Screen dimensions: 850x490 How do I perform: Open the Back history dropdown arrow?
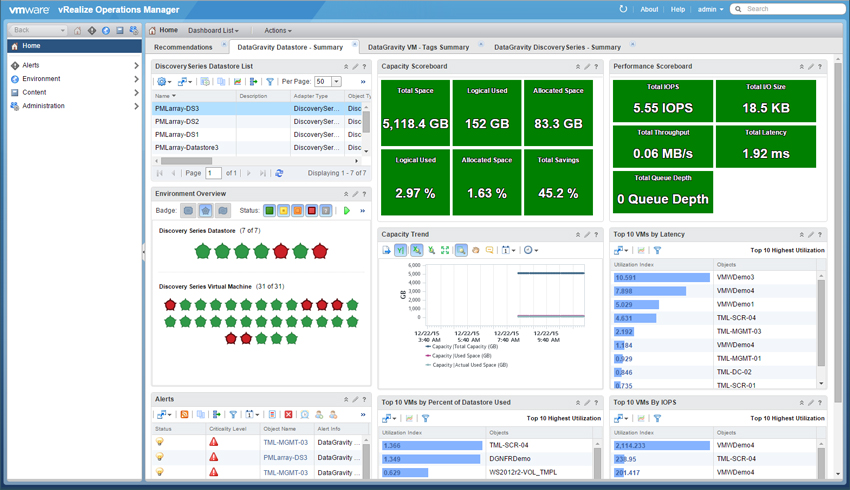63,30
